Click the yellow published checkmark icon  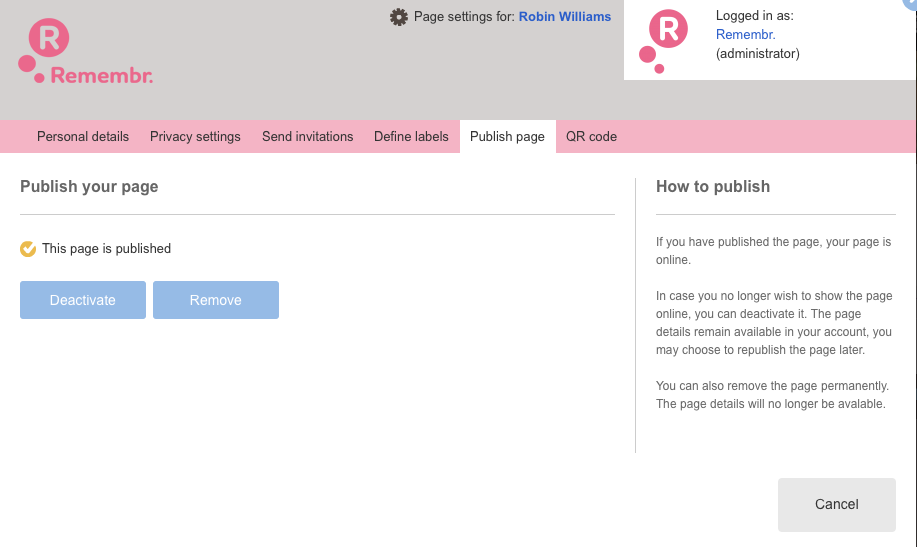28,249
